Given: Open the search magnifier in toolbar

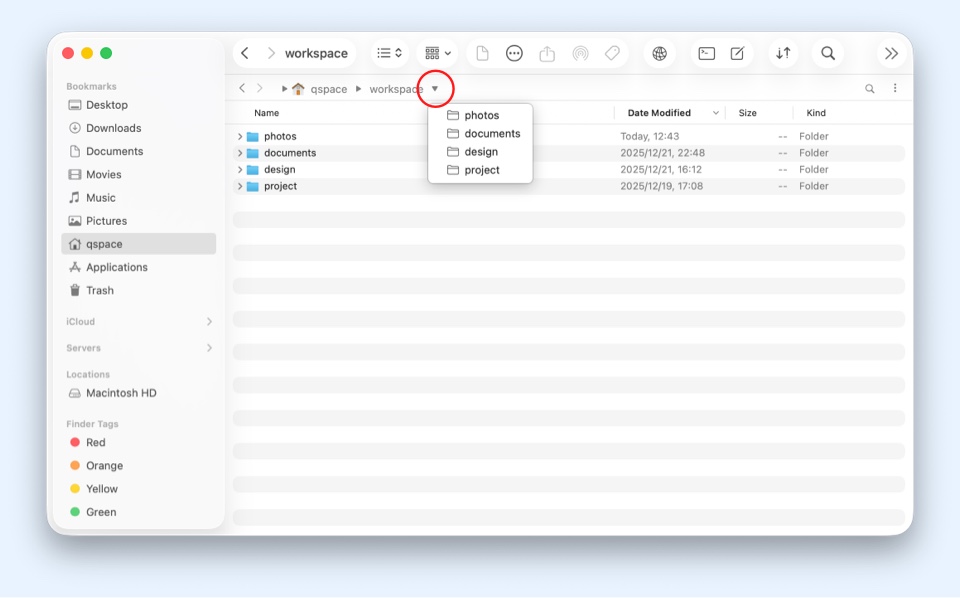Looking at the screenshot, I should pyautogui.click(x=828, y=53).
